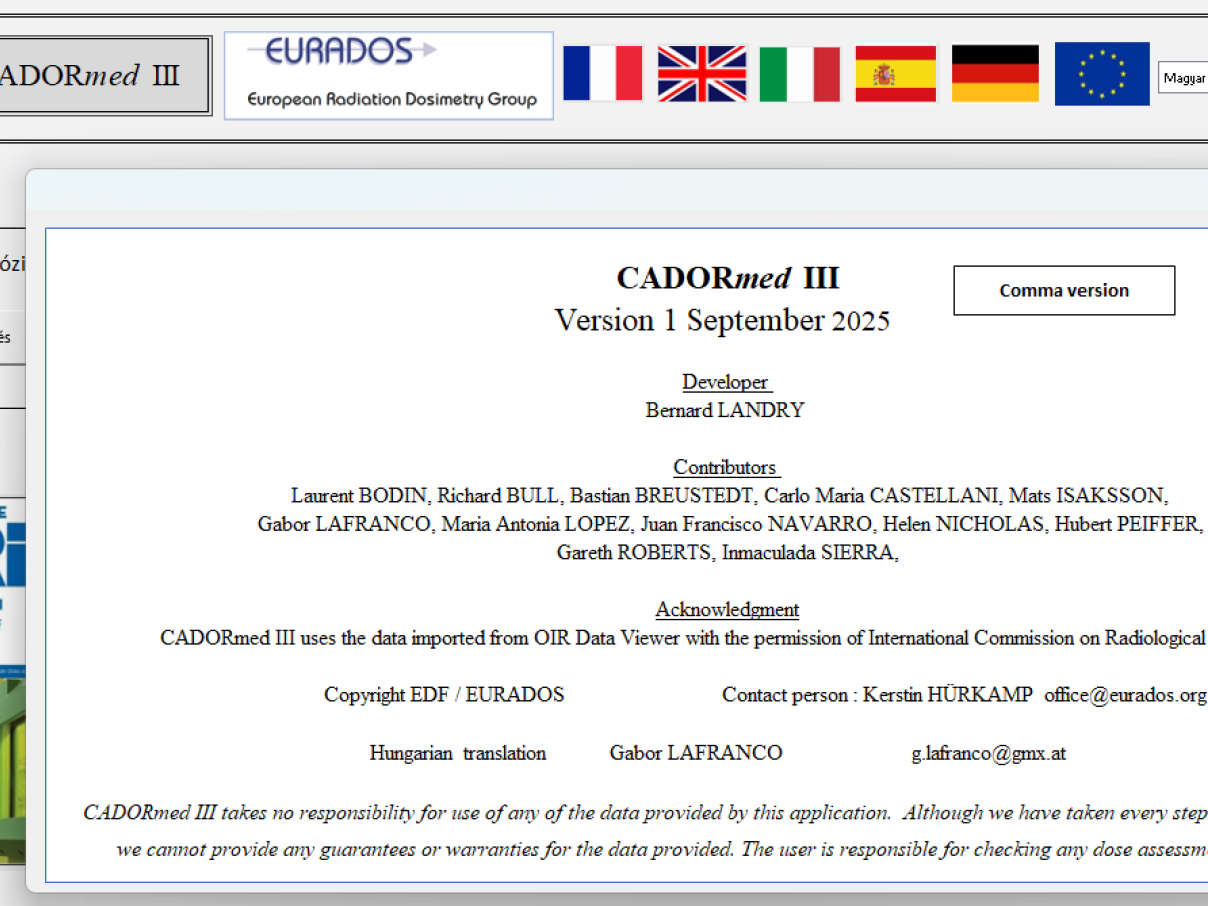Screen dimensions: 1208x906
Task: Click the Contributors heading
Action: pos(726,467)
